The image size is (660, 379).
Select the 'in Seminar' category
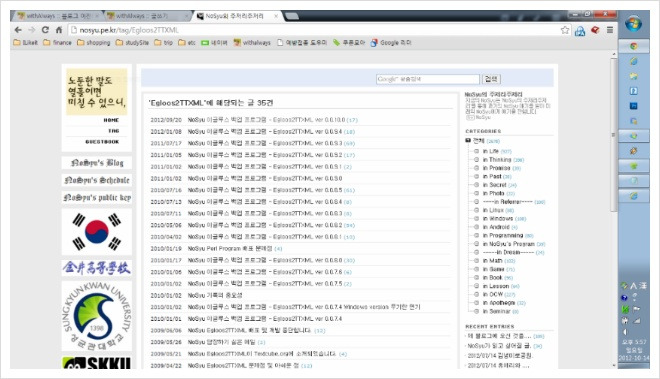point(496,311)
